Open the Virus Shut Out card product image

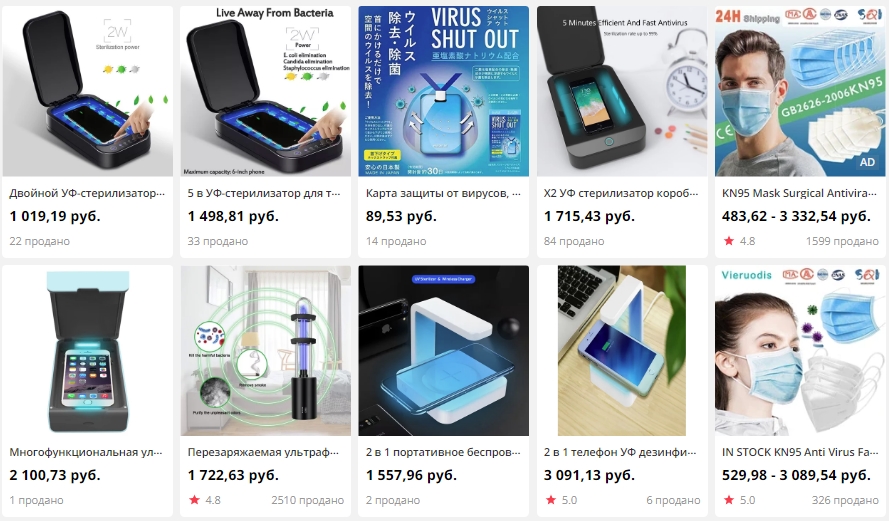click(443, 91)
